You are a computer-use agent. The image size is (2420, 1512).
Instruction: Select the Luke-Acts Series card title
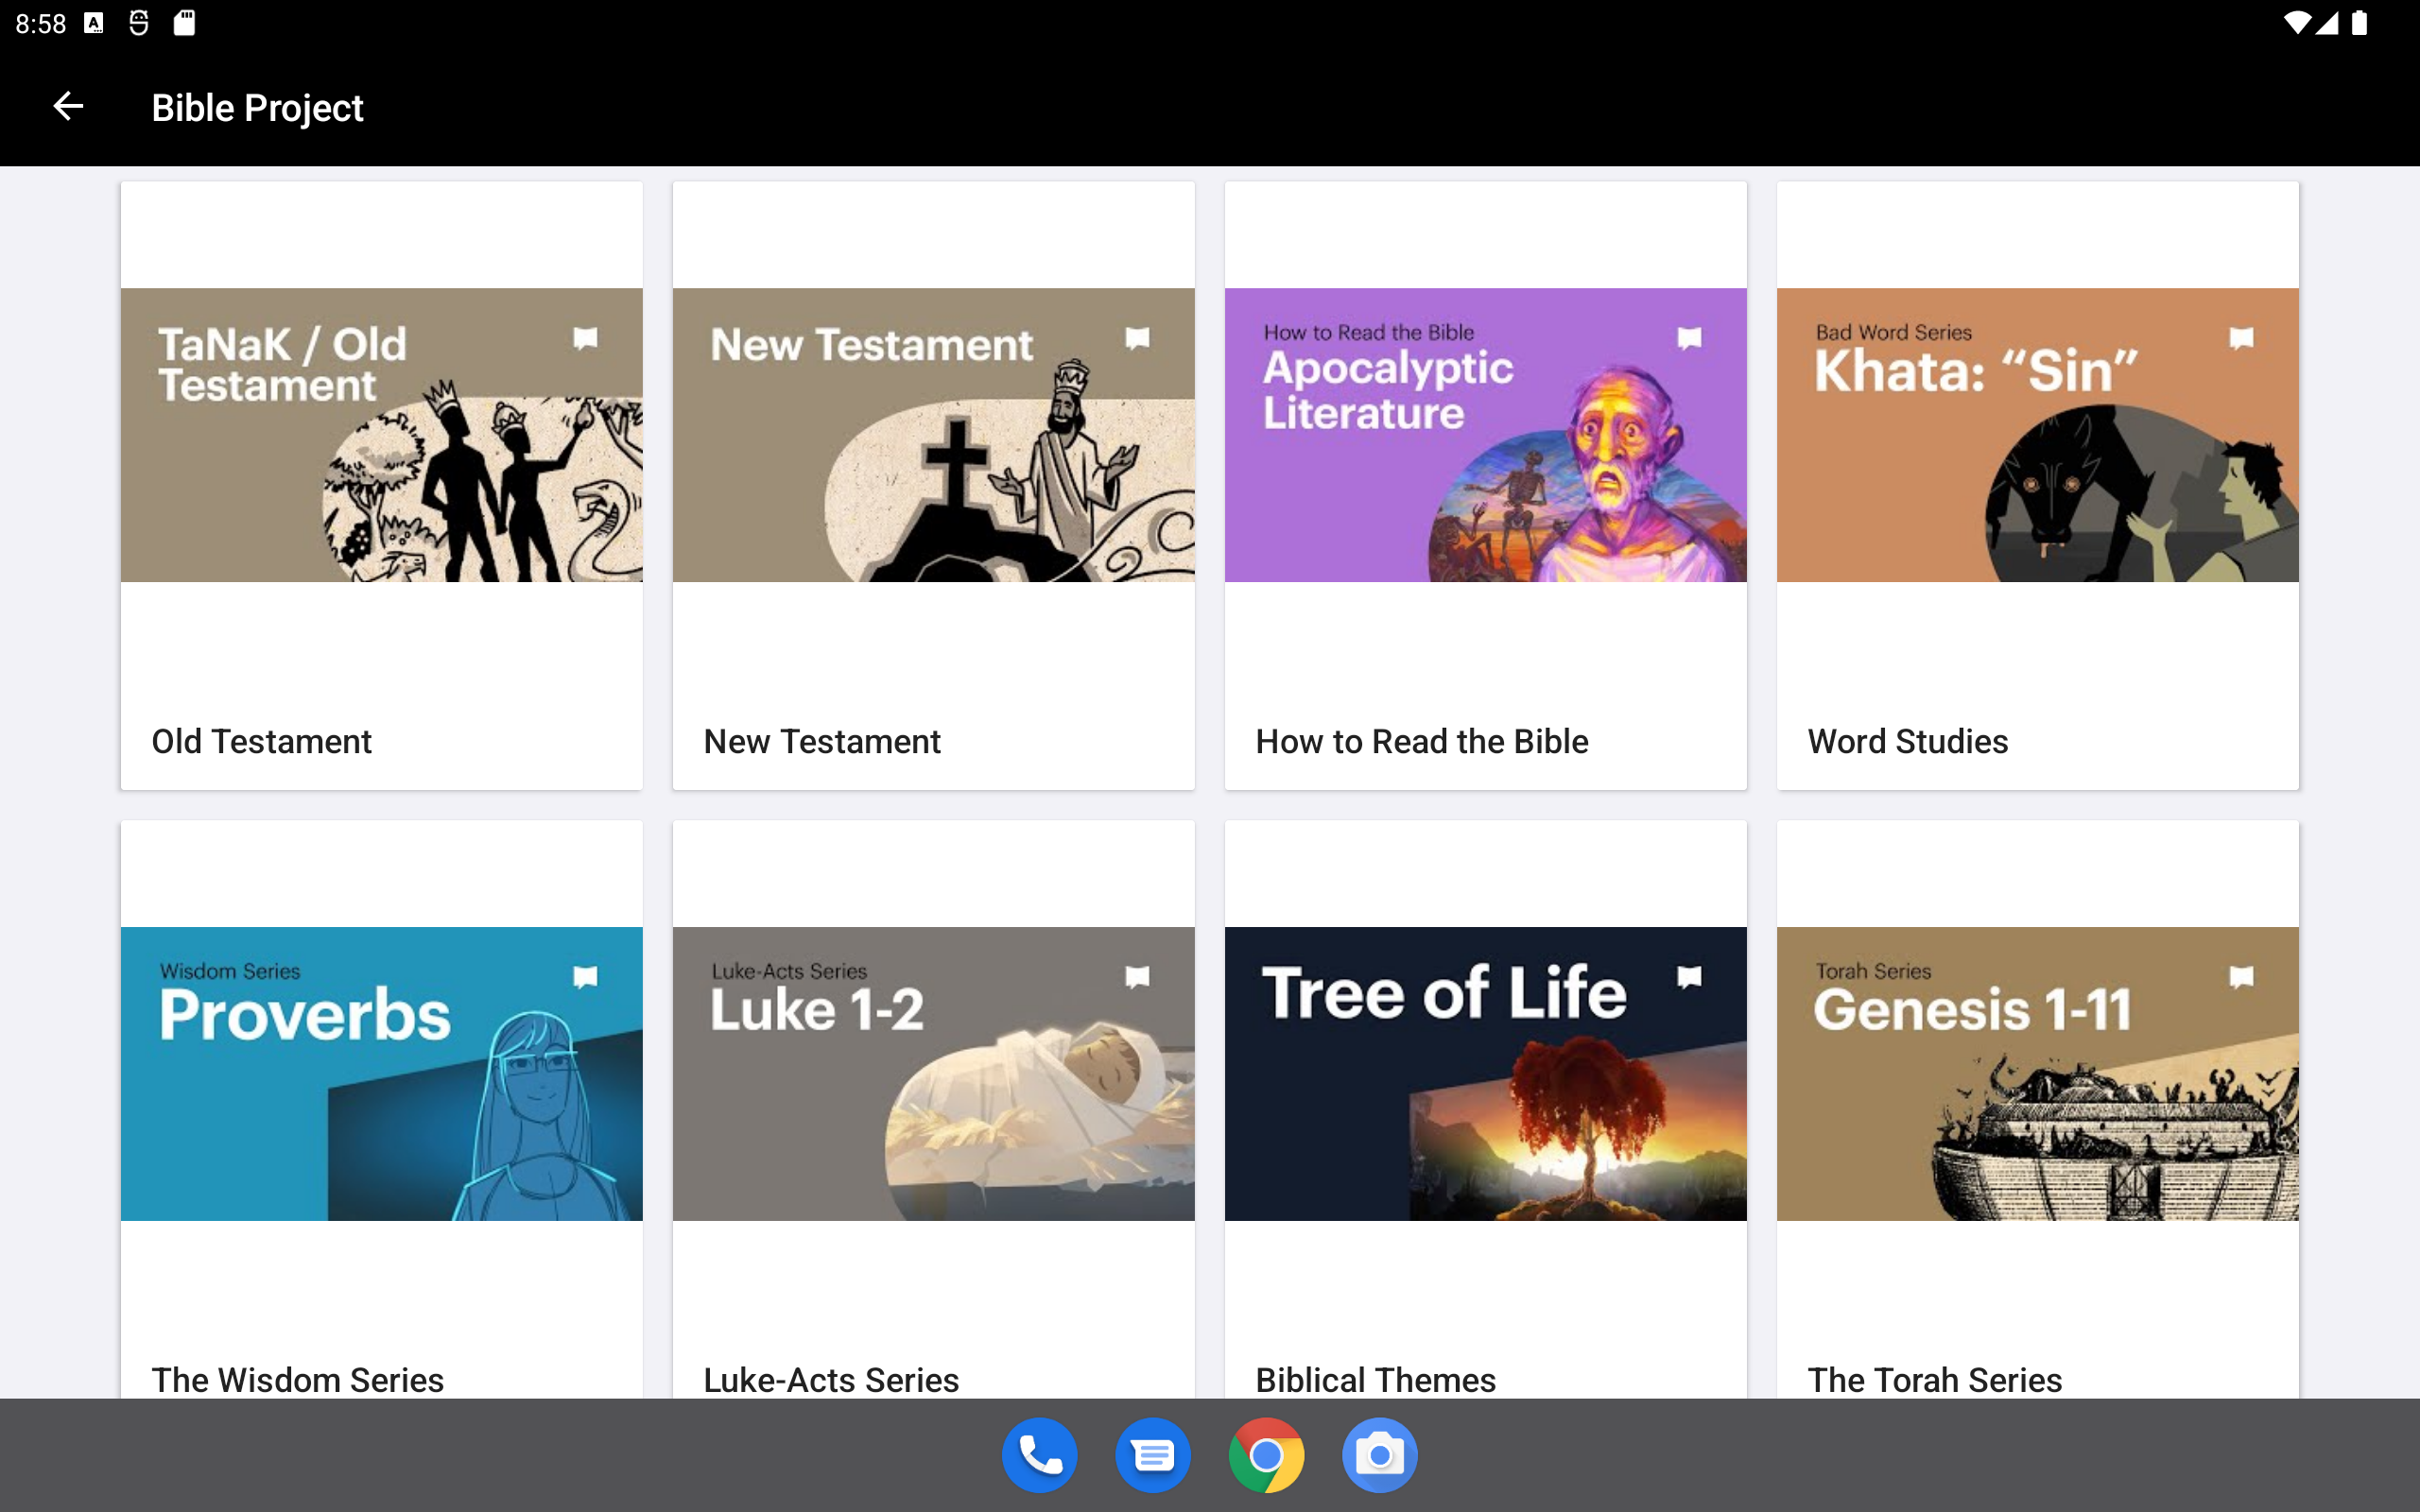pyautogui.click(x=831, y=1380)
